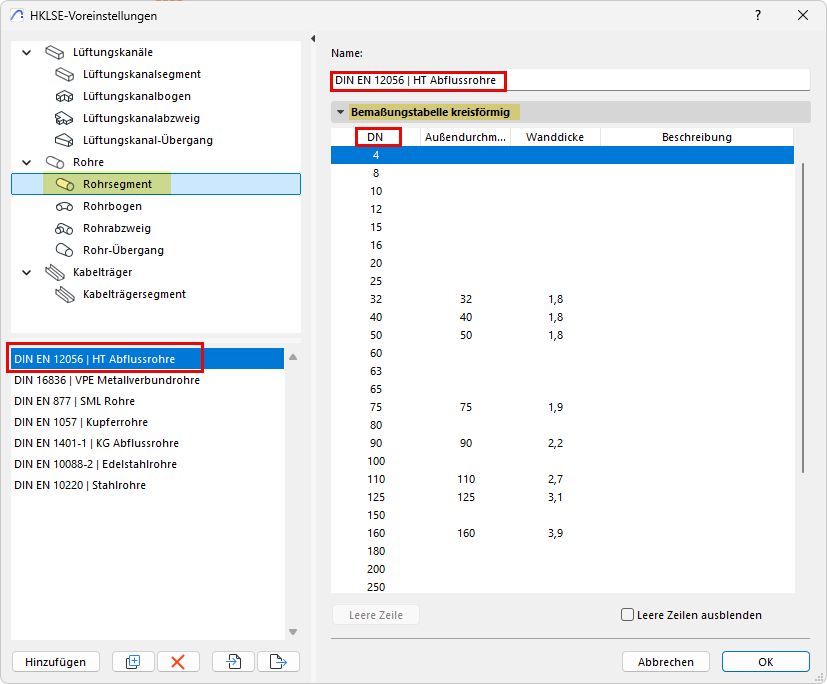Click Wanddicke 3,9 in DN 160 row
Viewport: 827px width, 684px height.
click(555, 533)
